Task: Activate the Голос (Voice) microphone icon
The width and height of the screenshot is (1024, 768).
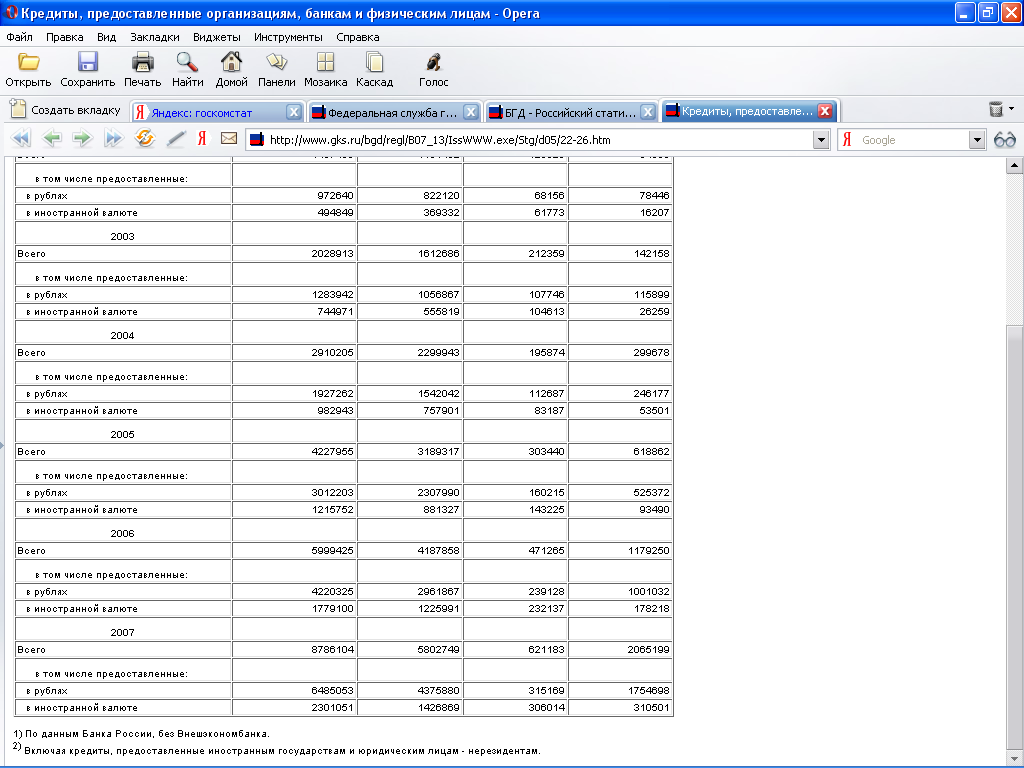Action: pyautogui.click(x=433, y=63)
